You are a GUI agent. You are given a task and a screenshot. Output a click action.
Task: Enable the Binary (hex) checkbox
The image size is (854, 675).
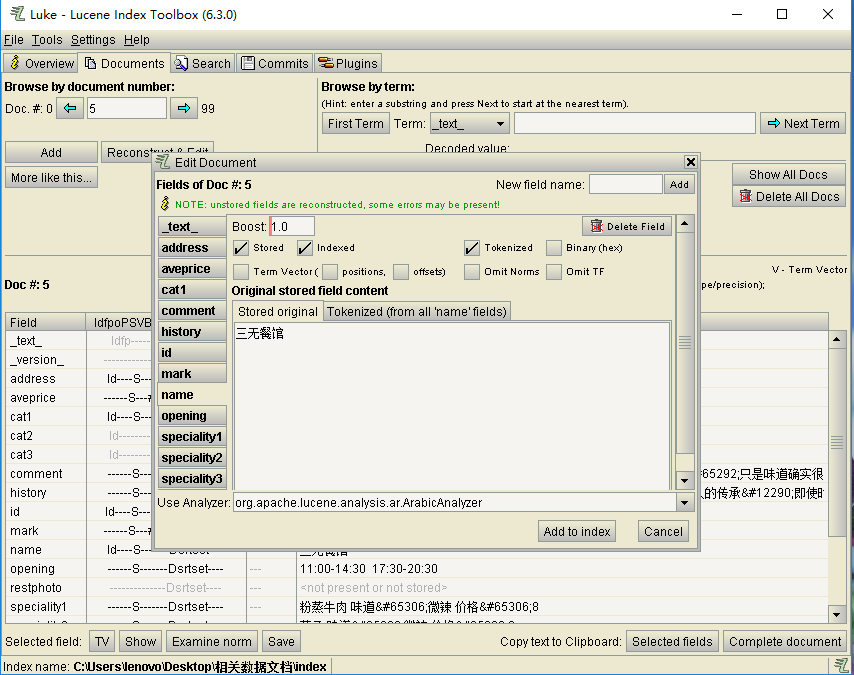point(554,248)
